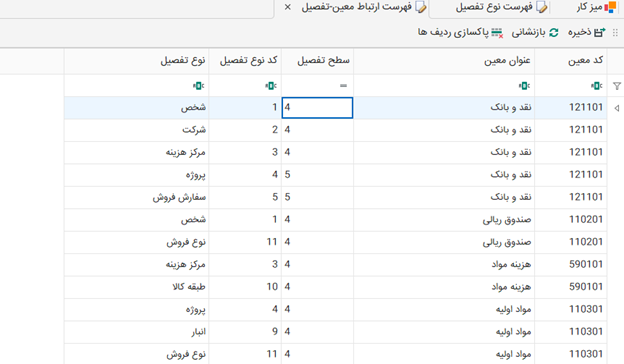
Task: Select the شرکت cell
Action: point(136,130)
